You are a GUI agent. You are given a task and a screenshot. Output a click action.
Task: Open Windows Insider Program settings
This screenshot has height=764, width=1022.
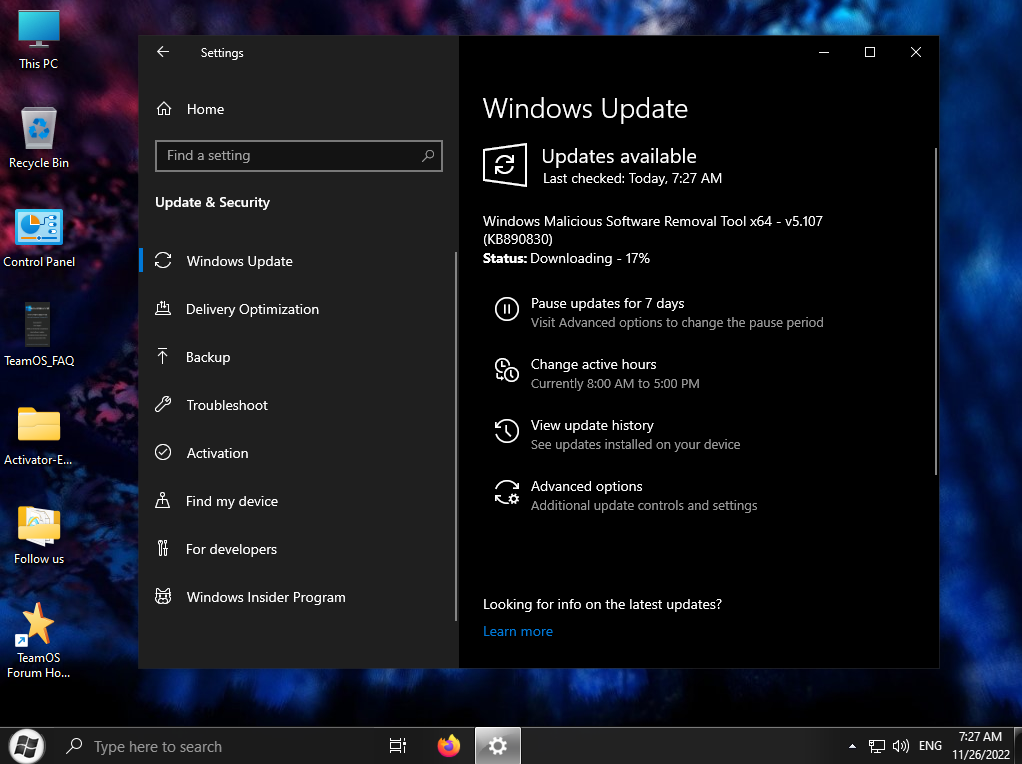tap(266, 597)
